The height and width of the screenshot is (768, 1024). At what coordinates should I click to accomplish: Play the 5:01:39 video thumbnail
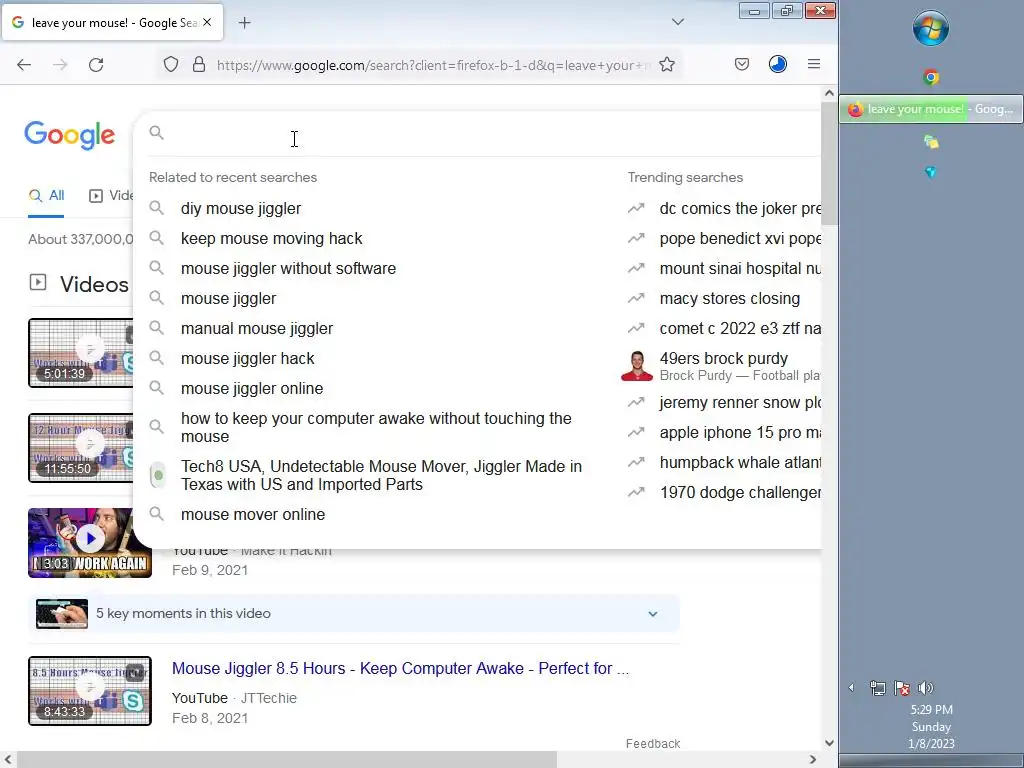pyautogui.click(x=80, y=353)
